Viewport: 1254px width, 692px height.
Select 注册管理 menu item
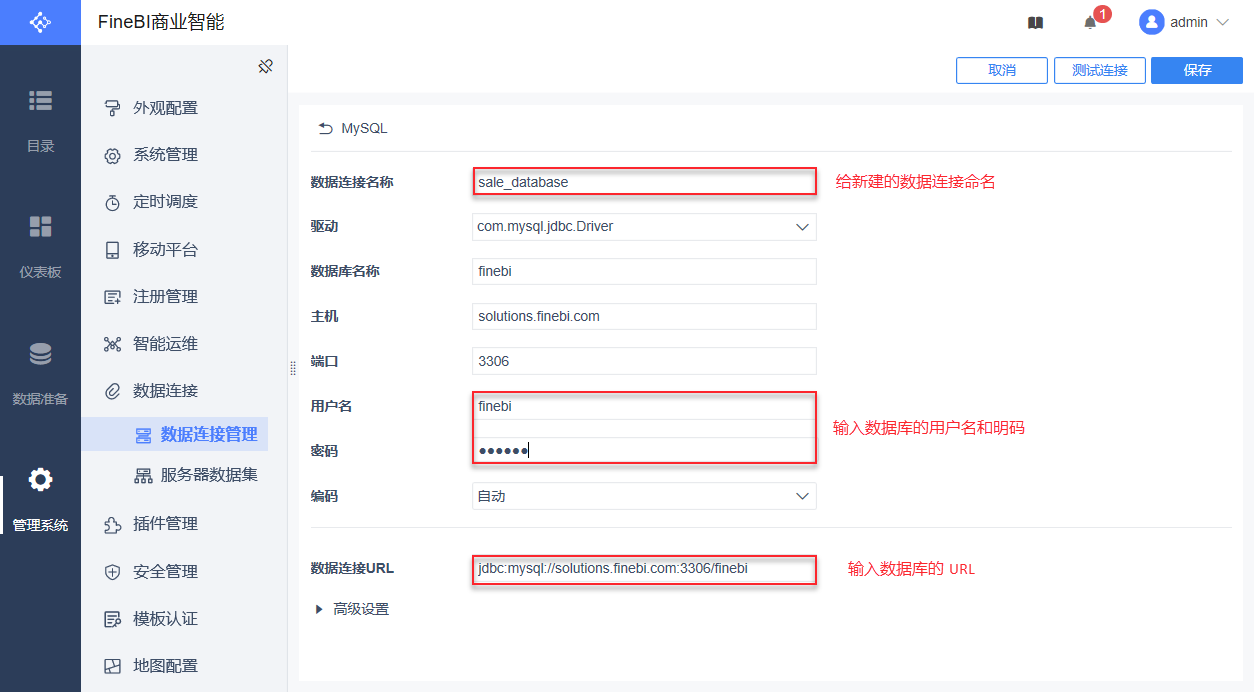click(x=165, y=297)
